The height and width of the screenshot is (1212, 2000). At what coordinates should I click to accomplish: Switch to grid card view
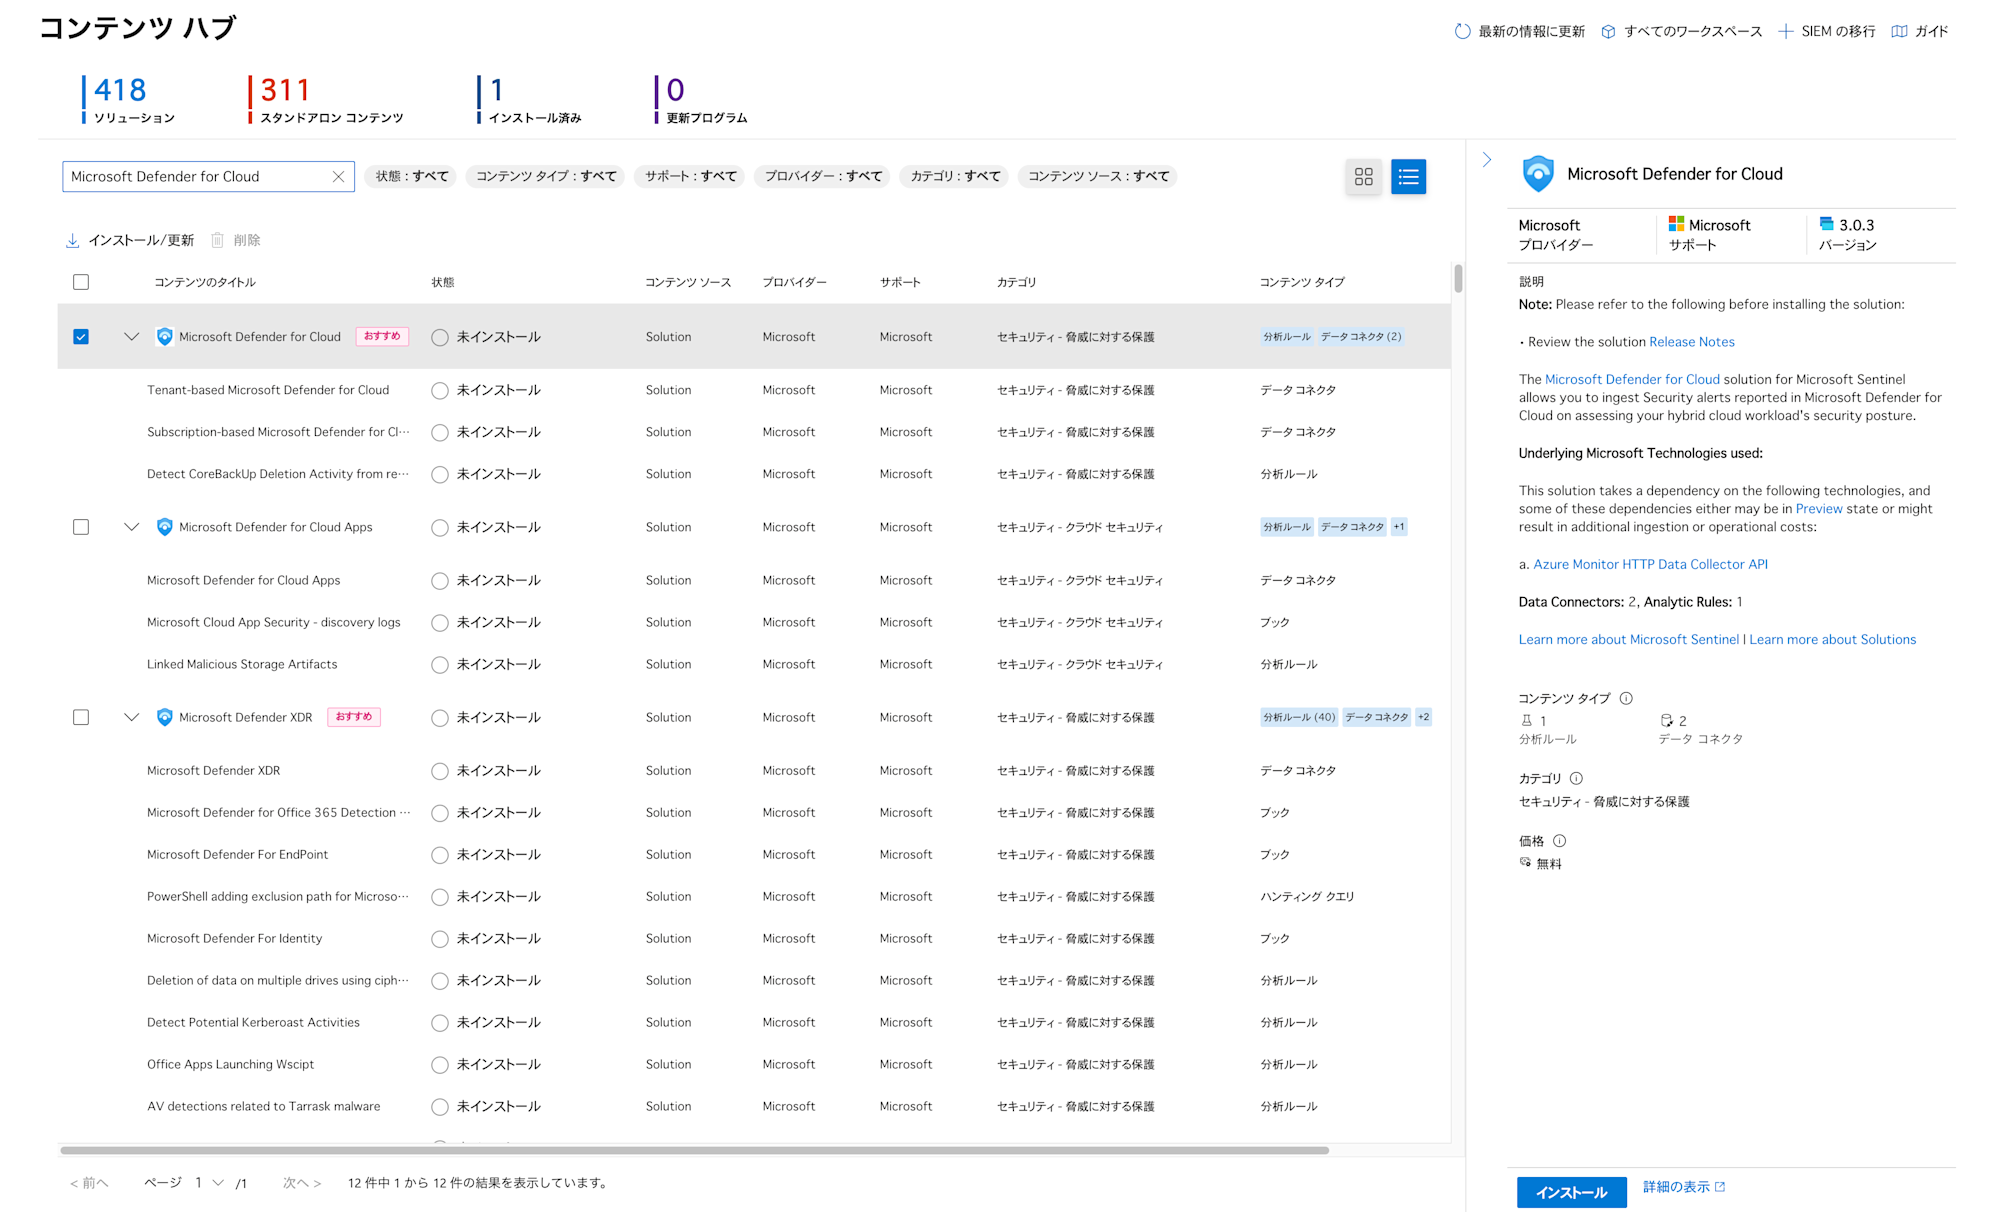(1363, 176)
